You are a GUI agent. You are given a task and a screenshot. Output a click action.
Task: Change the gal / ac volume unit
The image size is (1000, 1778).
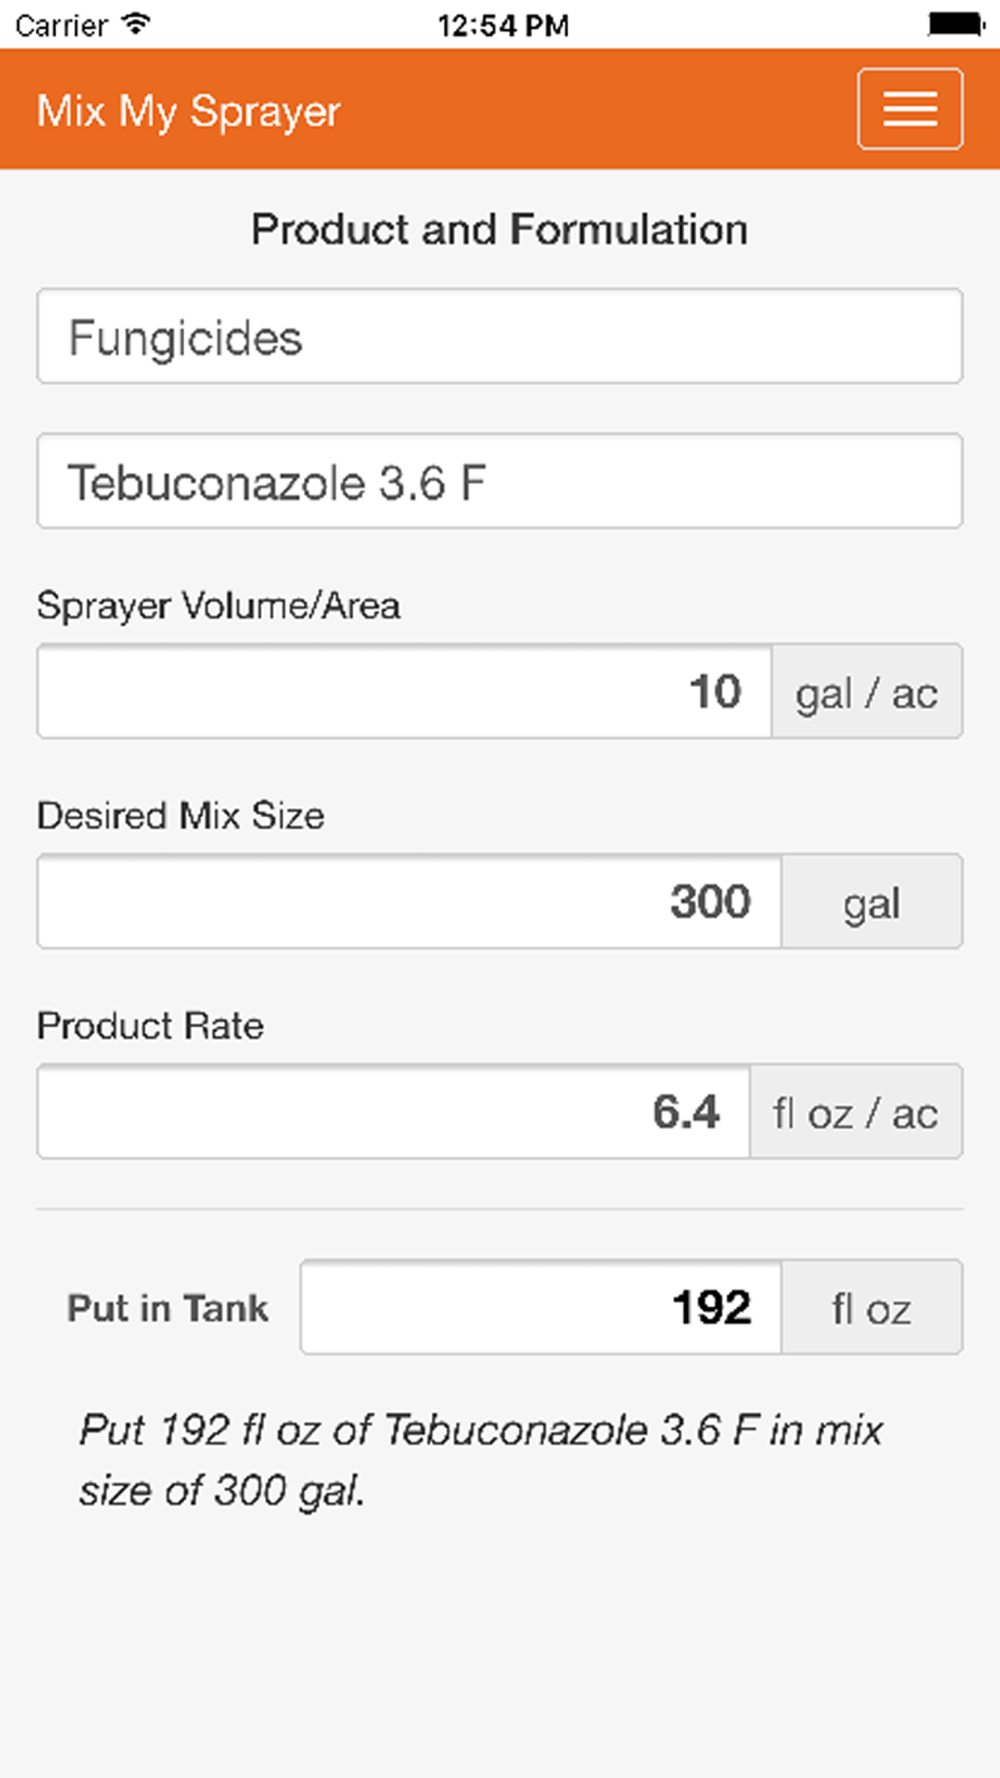coord(866,692)
